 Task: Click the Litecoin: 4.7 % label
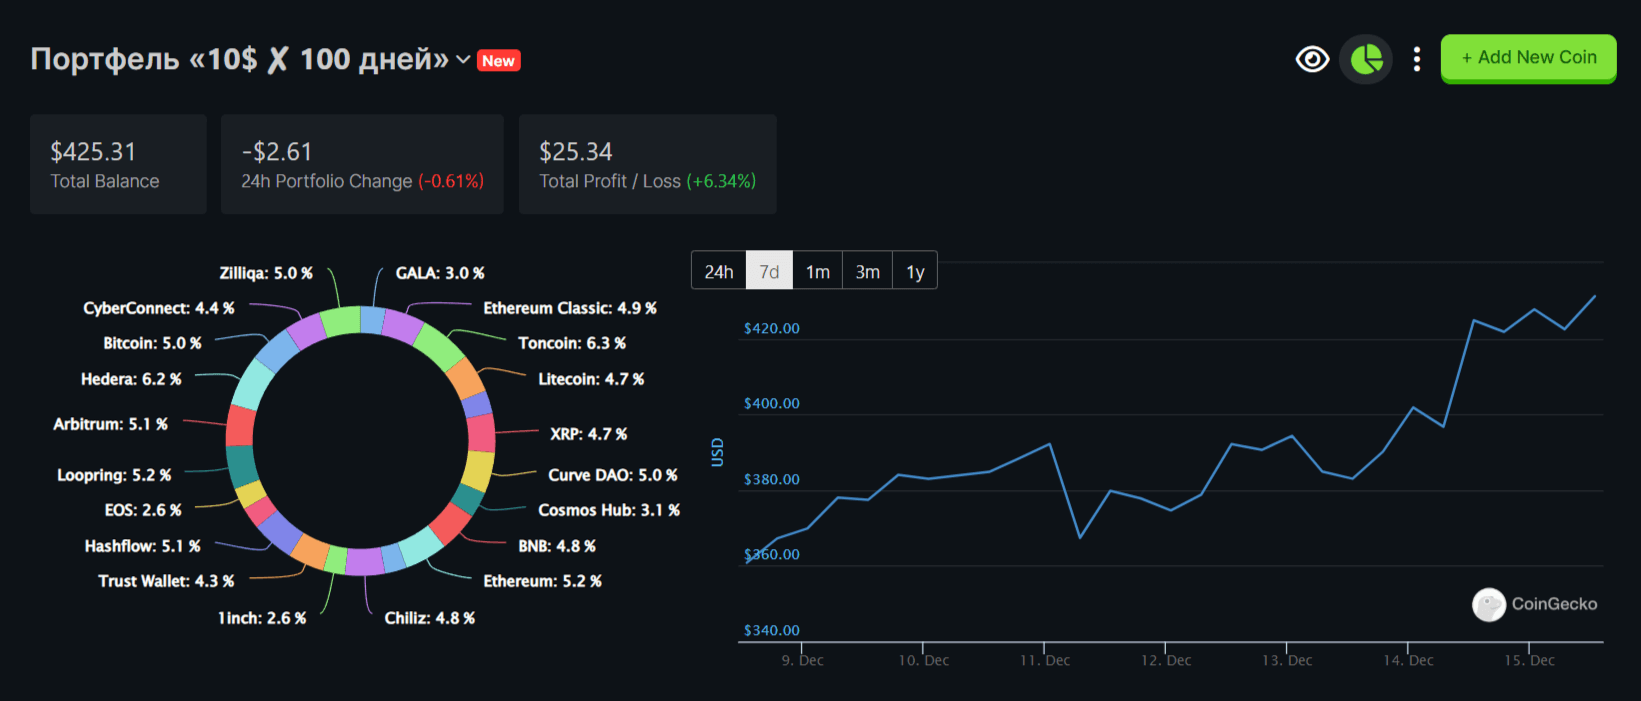pos(591,379)
